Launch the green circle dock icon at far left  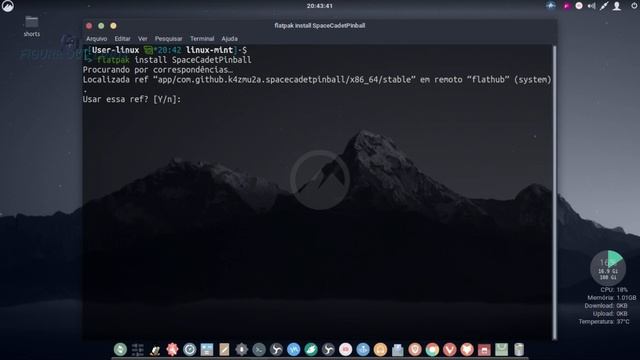tap(120, 349)
